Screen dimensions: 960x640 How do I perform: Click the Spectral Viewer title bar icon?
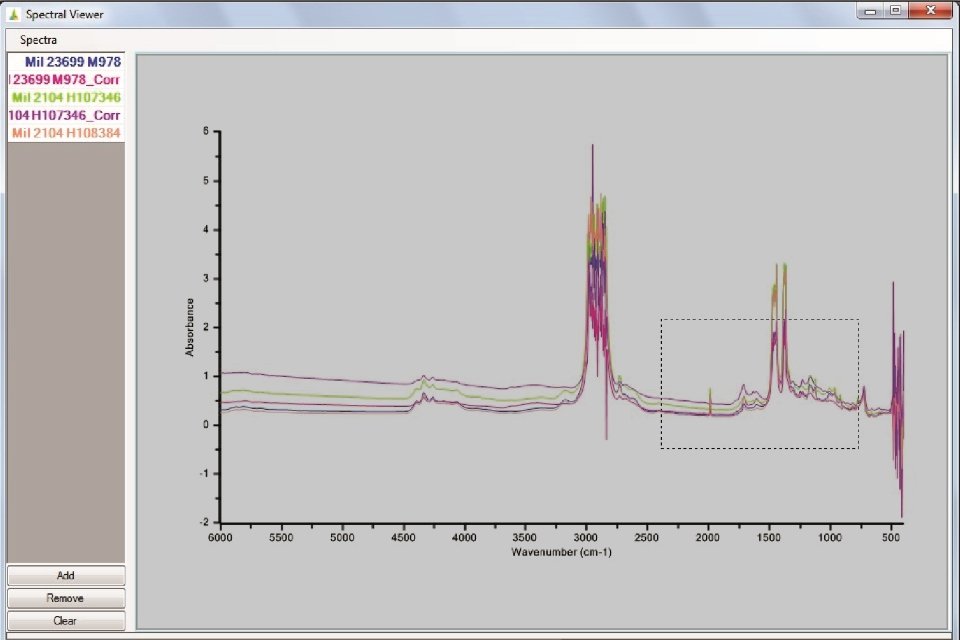tap(13, 15)
